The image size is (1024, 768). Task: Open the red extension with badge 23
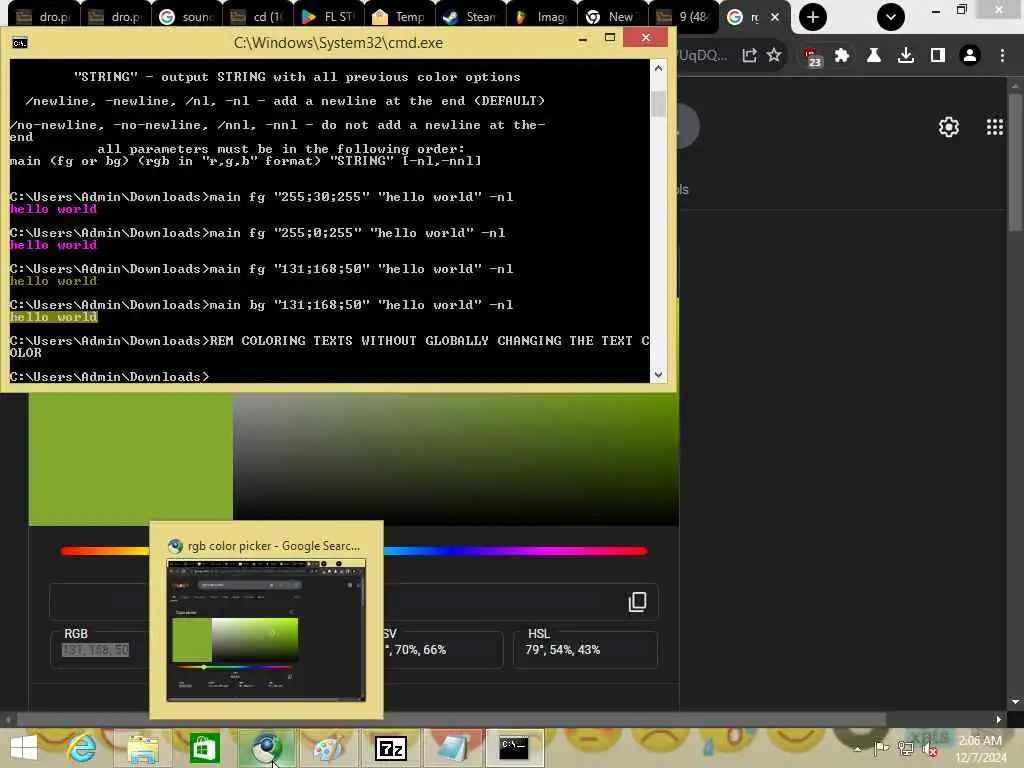[x=812, y=57]
